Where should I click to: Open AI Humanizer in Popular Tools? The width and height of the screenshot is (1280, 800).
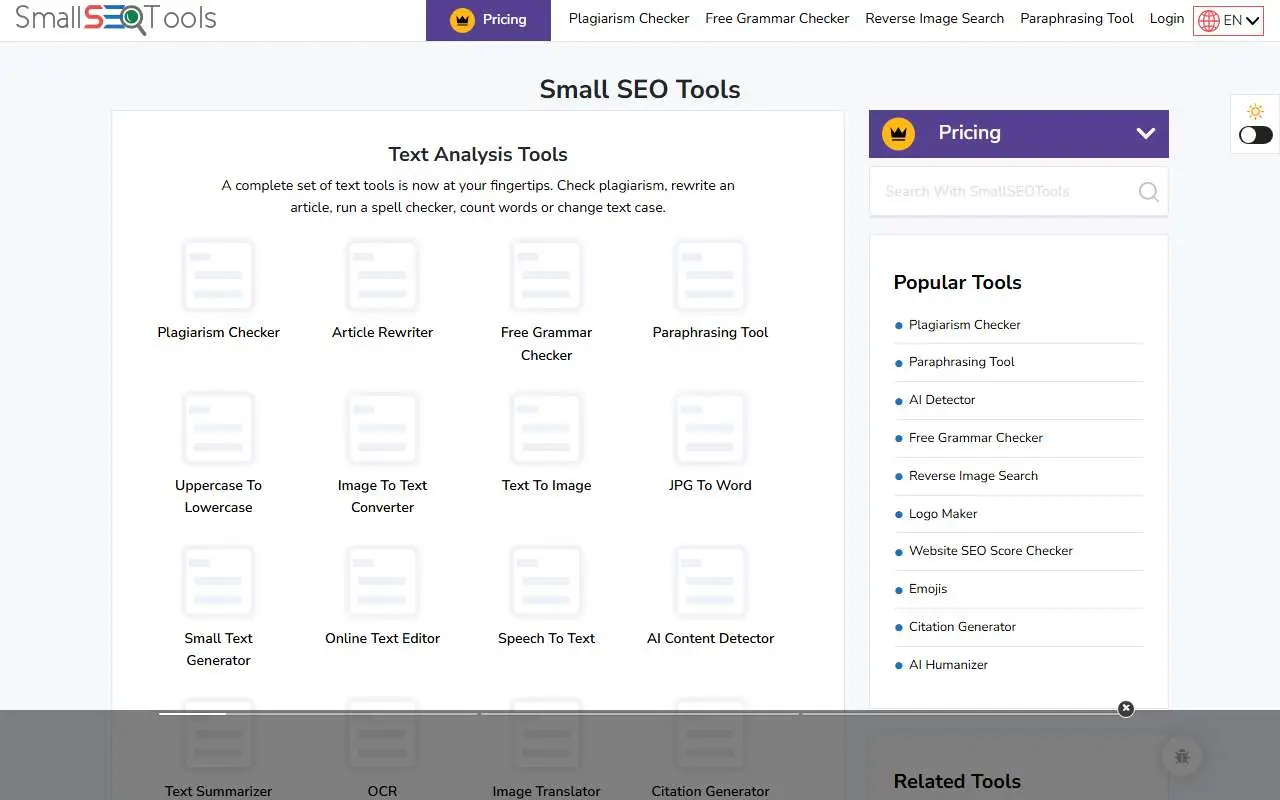click(948, 665)
